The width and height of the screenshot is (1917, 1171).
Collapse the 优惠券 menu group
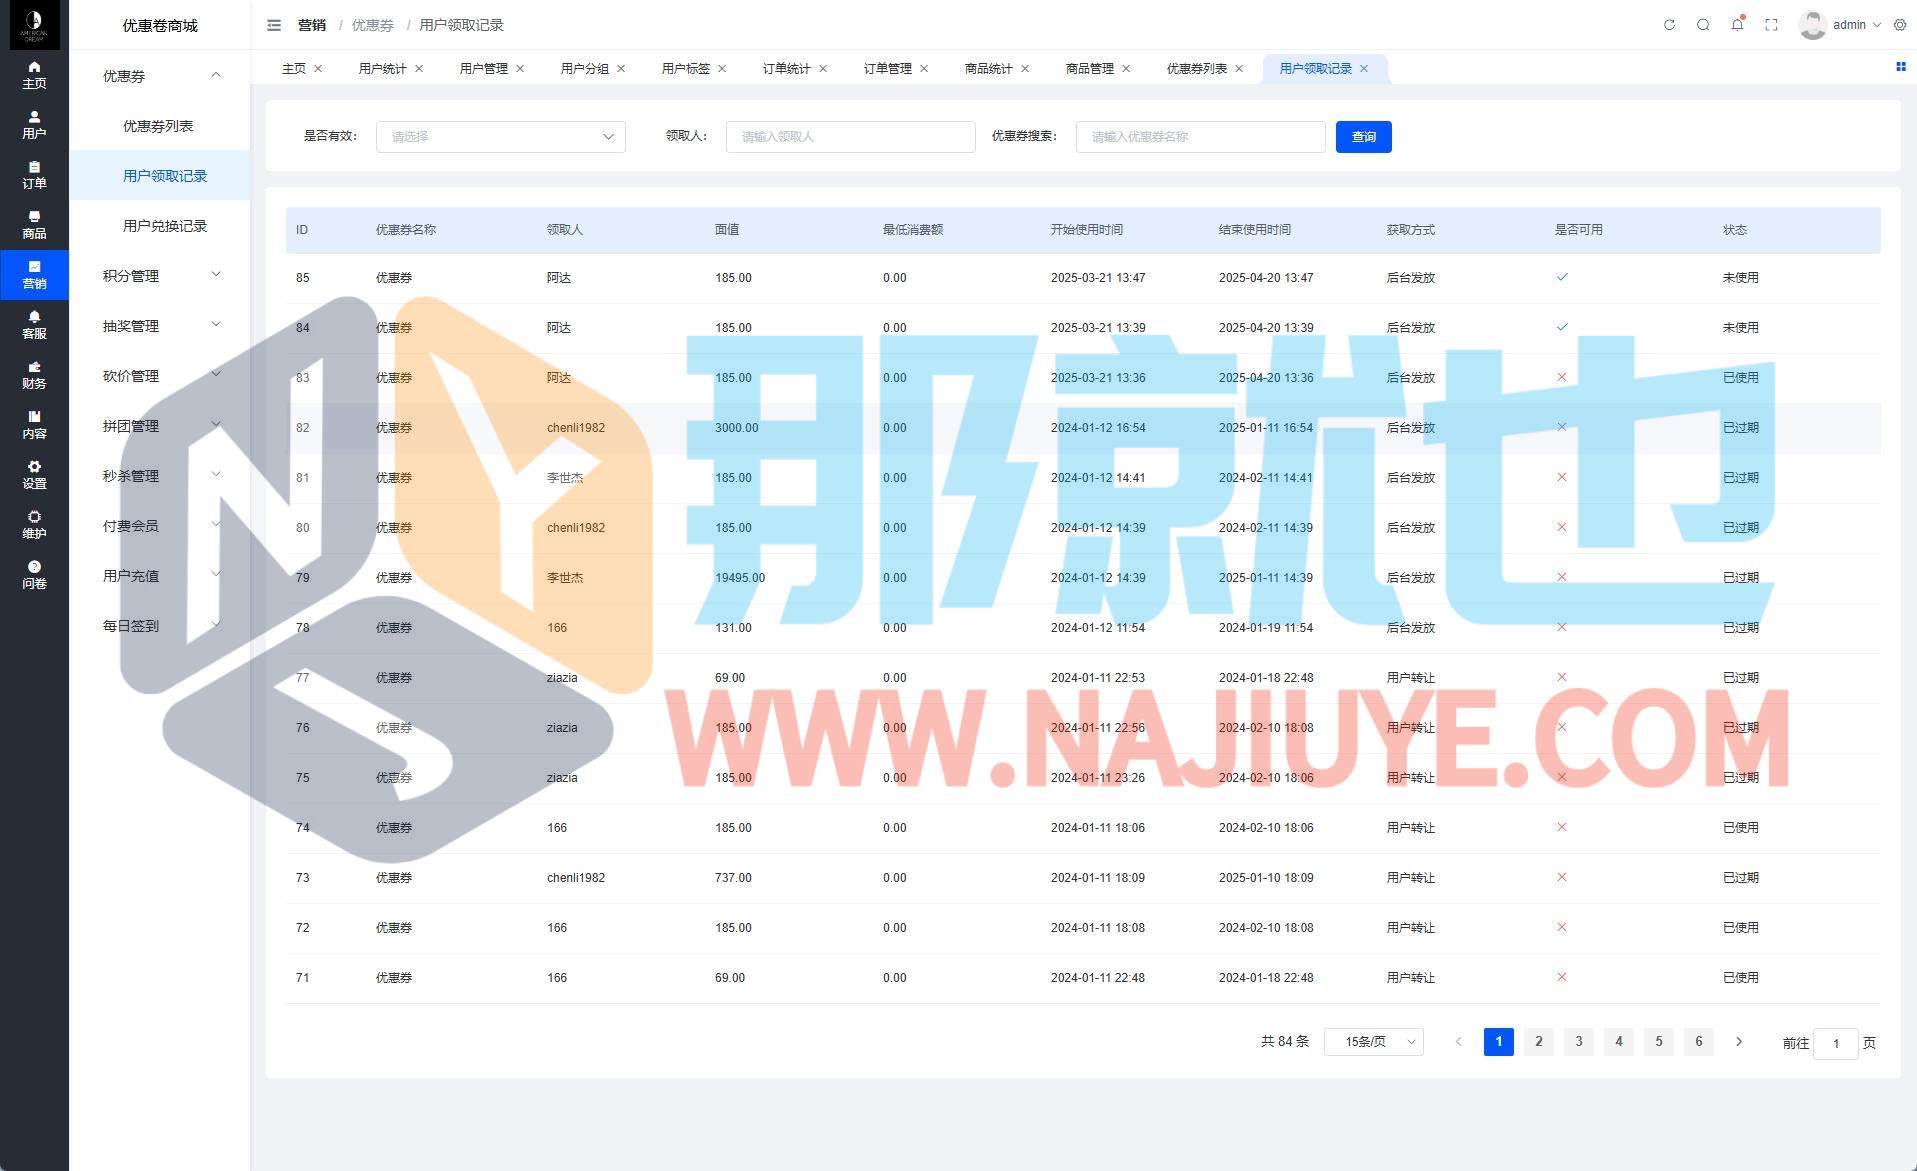coord(160,76)
